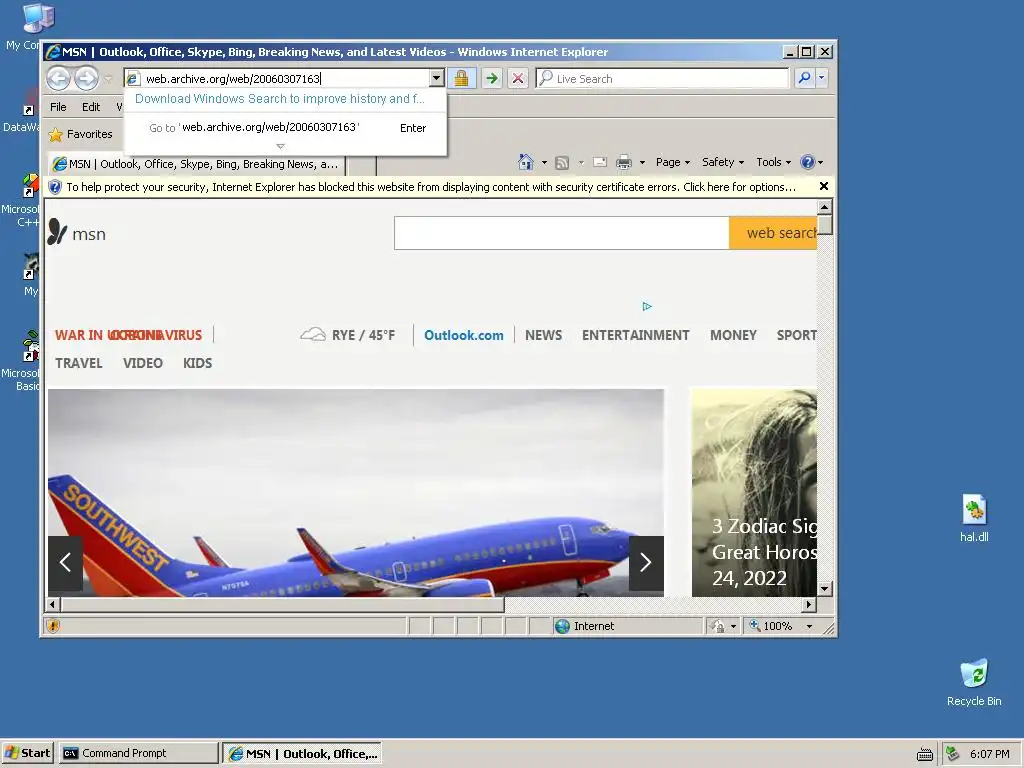Open the Outlook.com link
The image size is (1024, 768).
(464, 335)
